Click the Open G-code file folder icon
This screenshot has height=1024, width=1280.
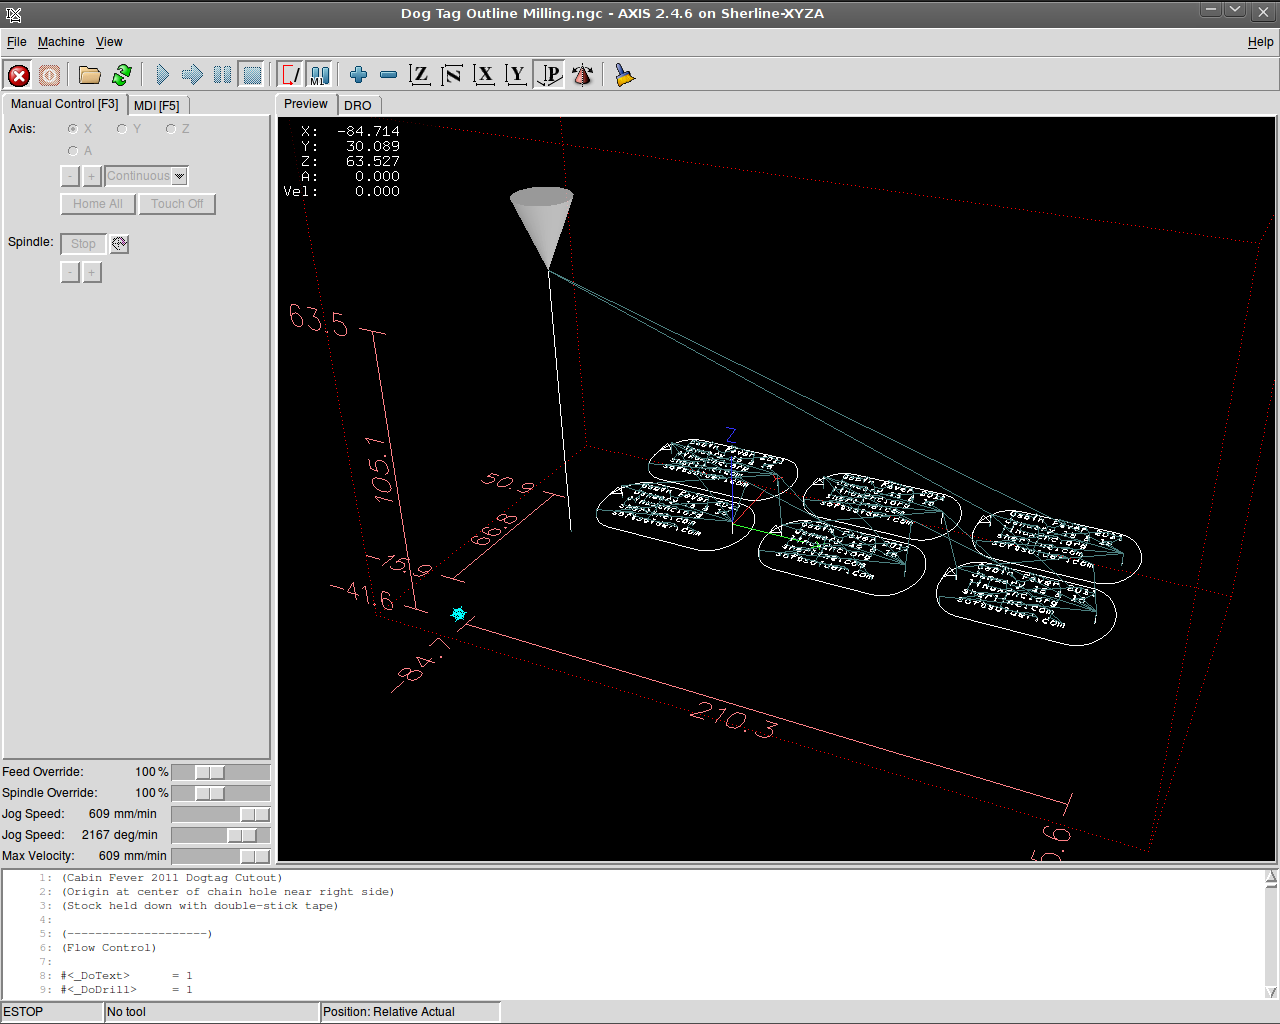click(90, 75)
